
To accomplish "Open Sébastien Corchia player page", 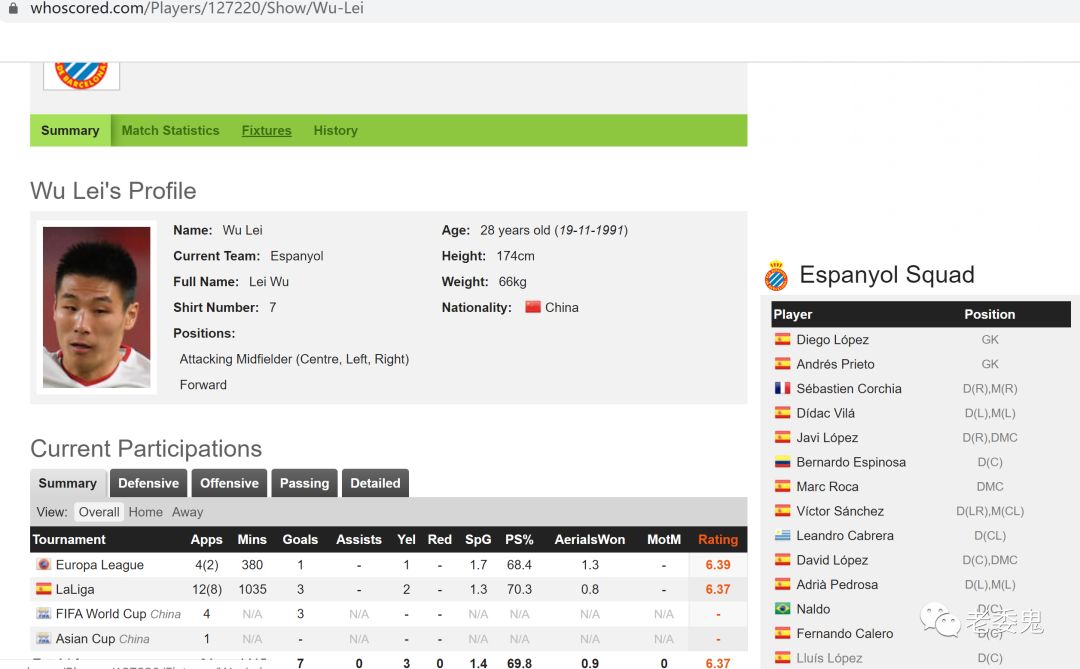I will pyautogui.click(x=849, y=388).
